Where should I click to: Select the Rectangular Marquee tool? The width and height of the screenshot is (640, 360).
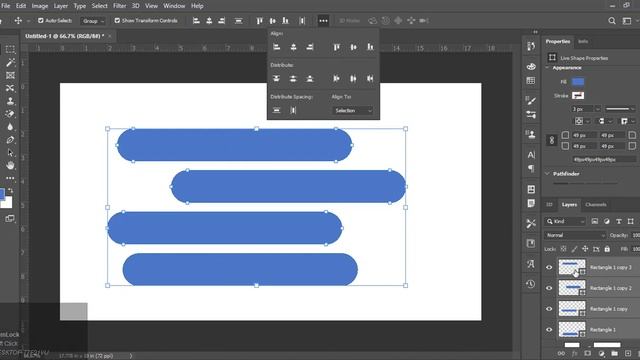point(10,49)
